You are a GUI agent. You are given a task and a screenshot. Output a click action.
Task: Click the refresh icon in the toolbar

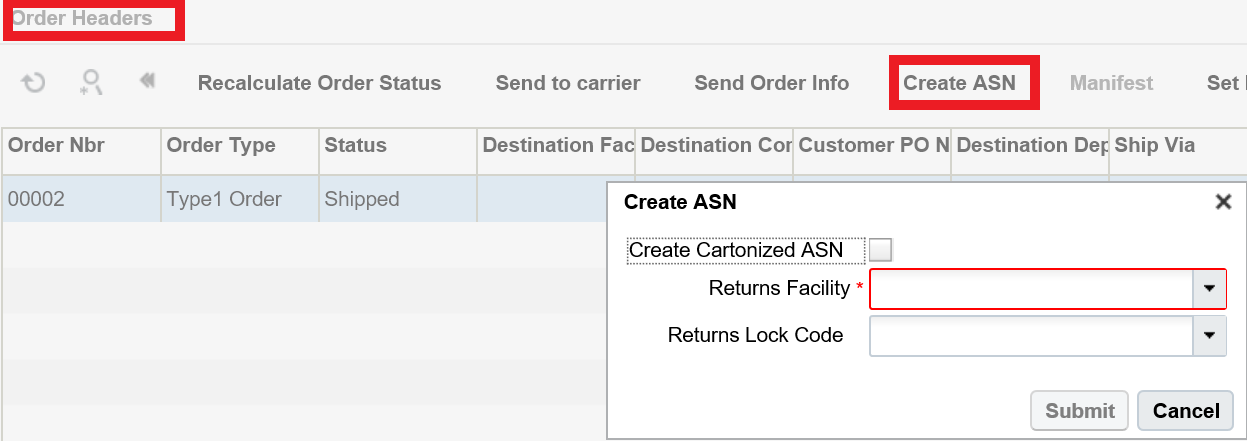[x=34, y=83]
